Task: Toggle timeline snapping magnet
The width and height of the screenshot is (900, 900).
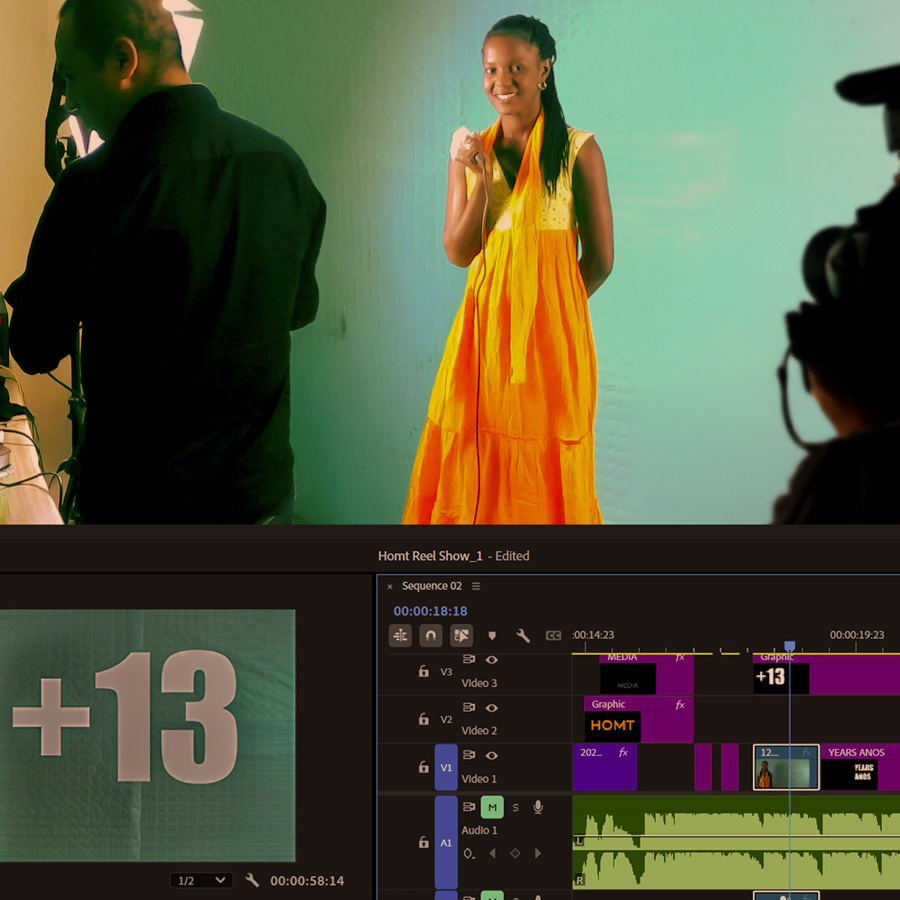Action: 430,635
